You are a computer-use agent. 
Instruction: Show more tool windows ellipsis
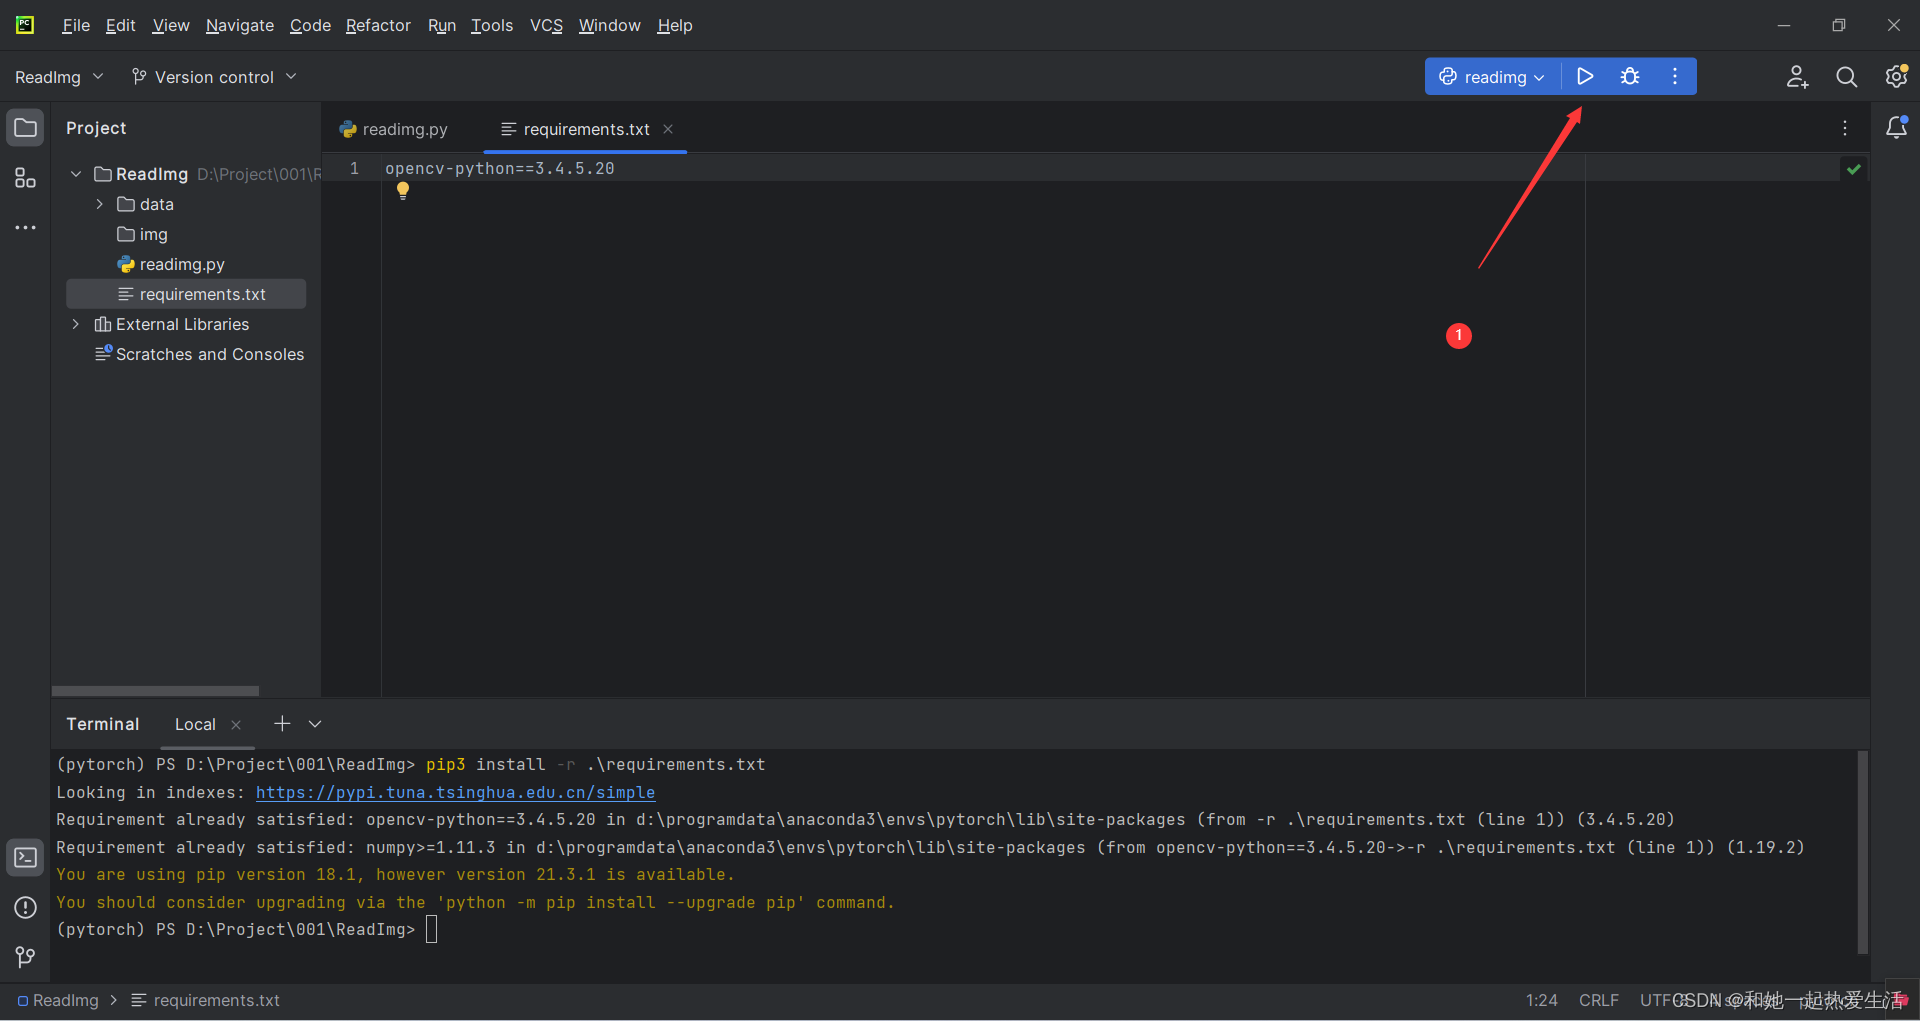tap(26, 228)
